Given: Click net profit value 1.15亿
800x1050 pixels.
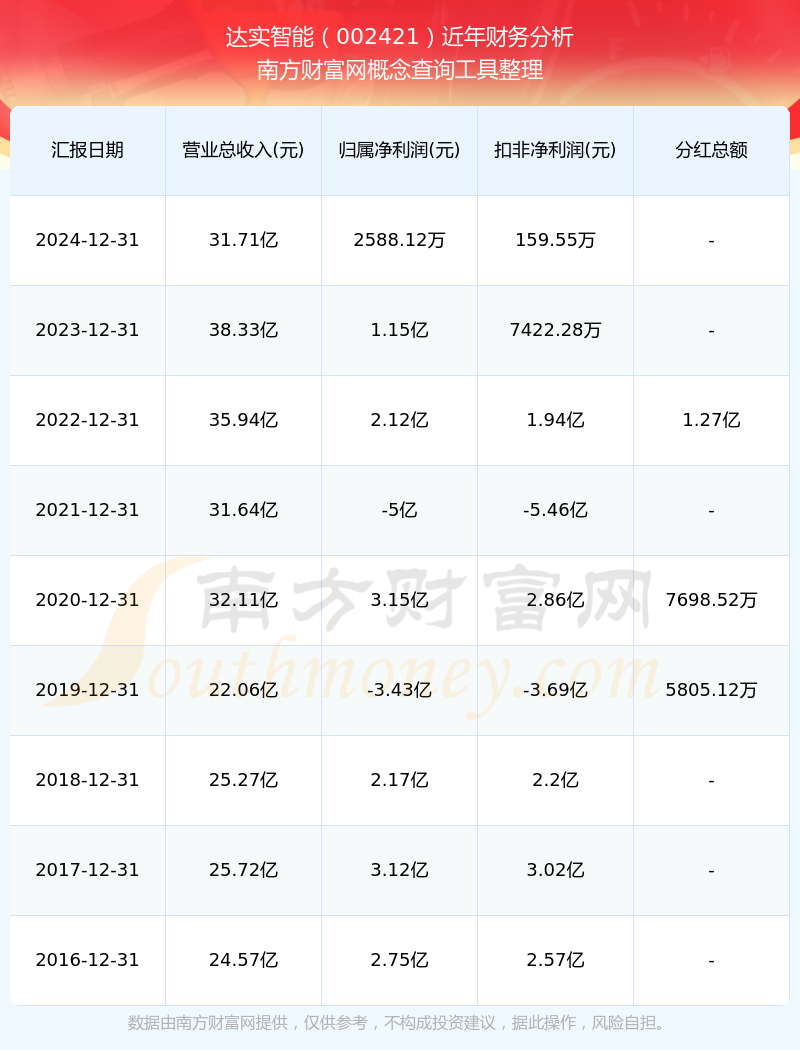Looking at the screenshot, I should pos(400,330).
